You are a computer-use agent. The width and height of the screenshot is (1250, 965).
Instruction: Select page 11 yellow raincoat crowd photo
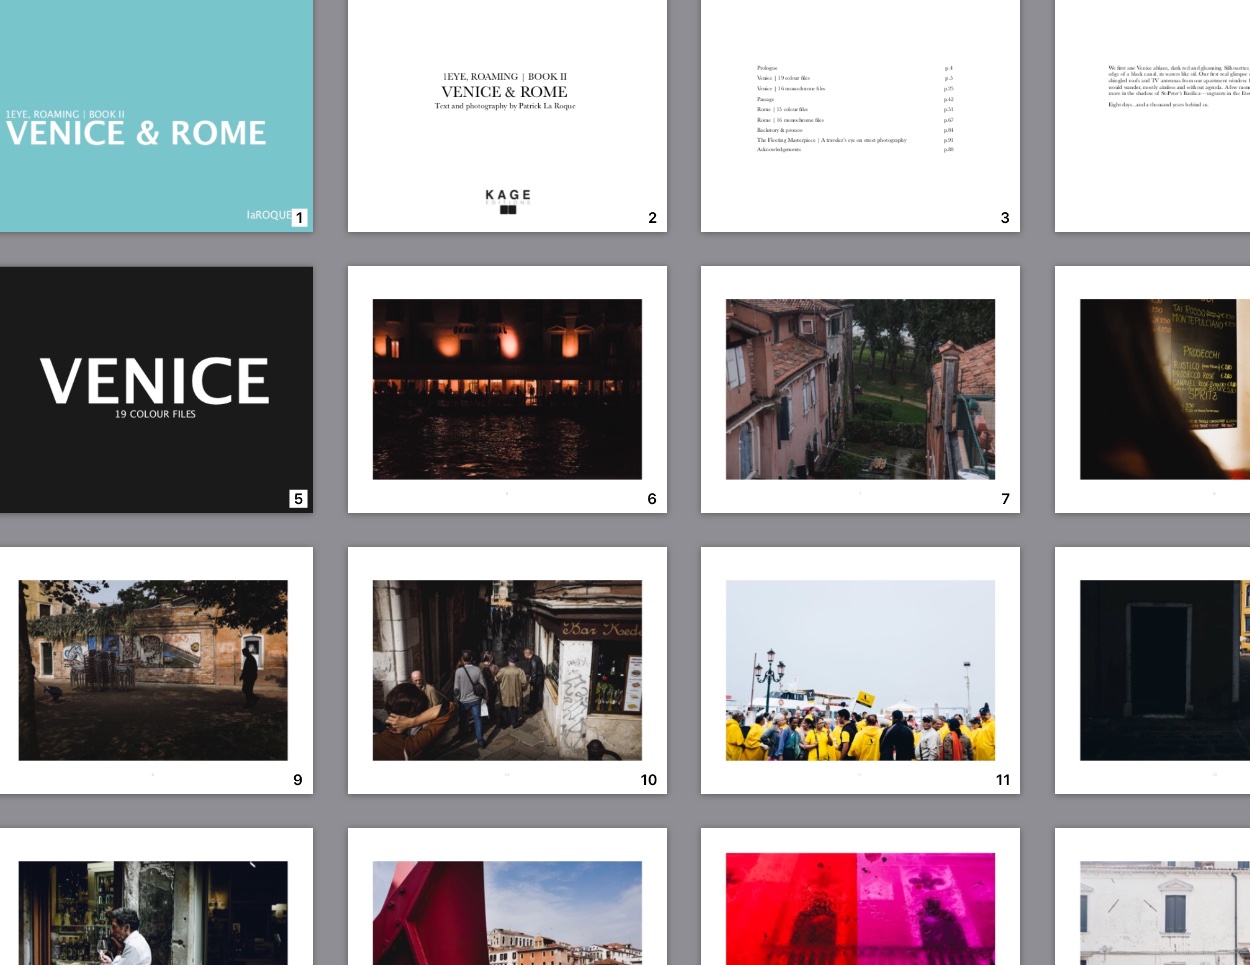(860, 670)
